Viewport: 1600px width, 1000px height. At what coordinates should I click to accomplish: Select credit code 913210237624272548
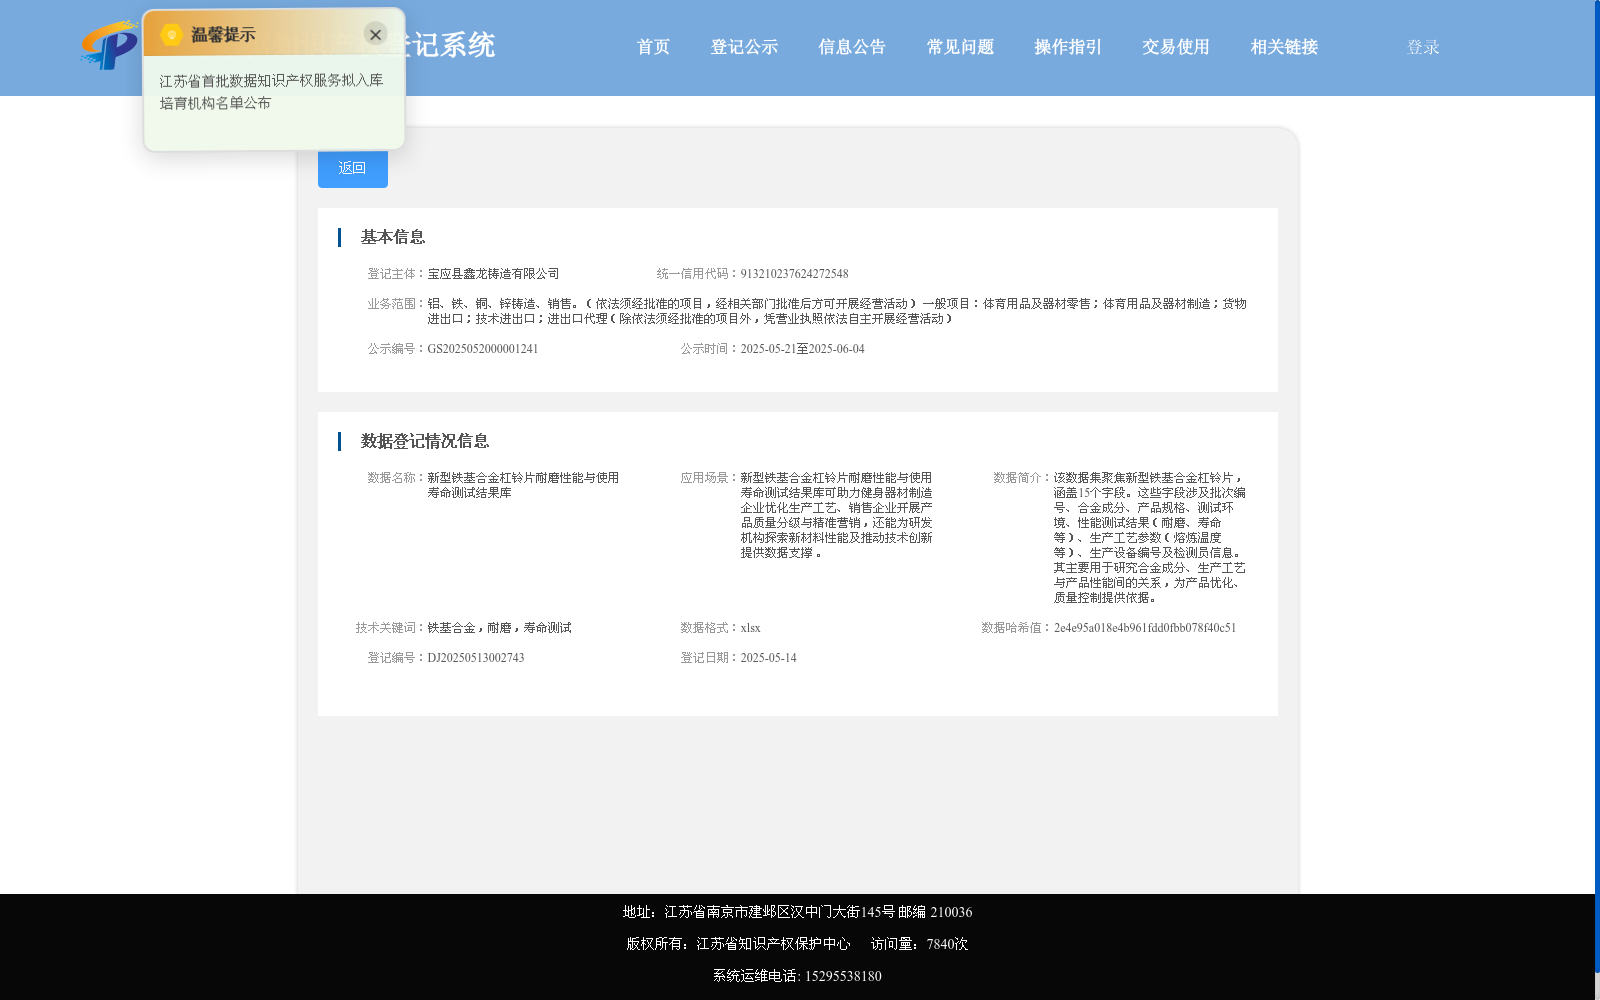click(794, 274)
